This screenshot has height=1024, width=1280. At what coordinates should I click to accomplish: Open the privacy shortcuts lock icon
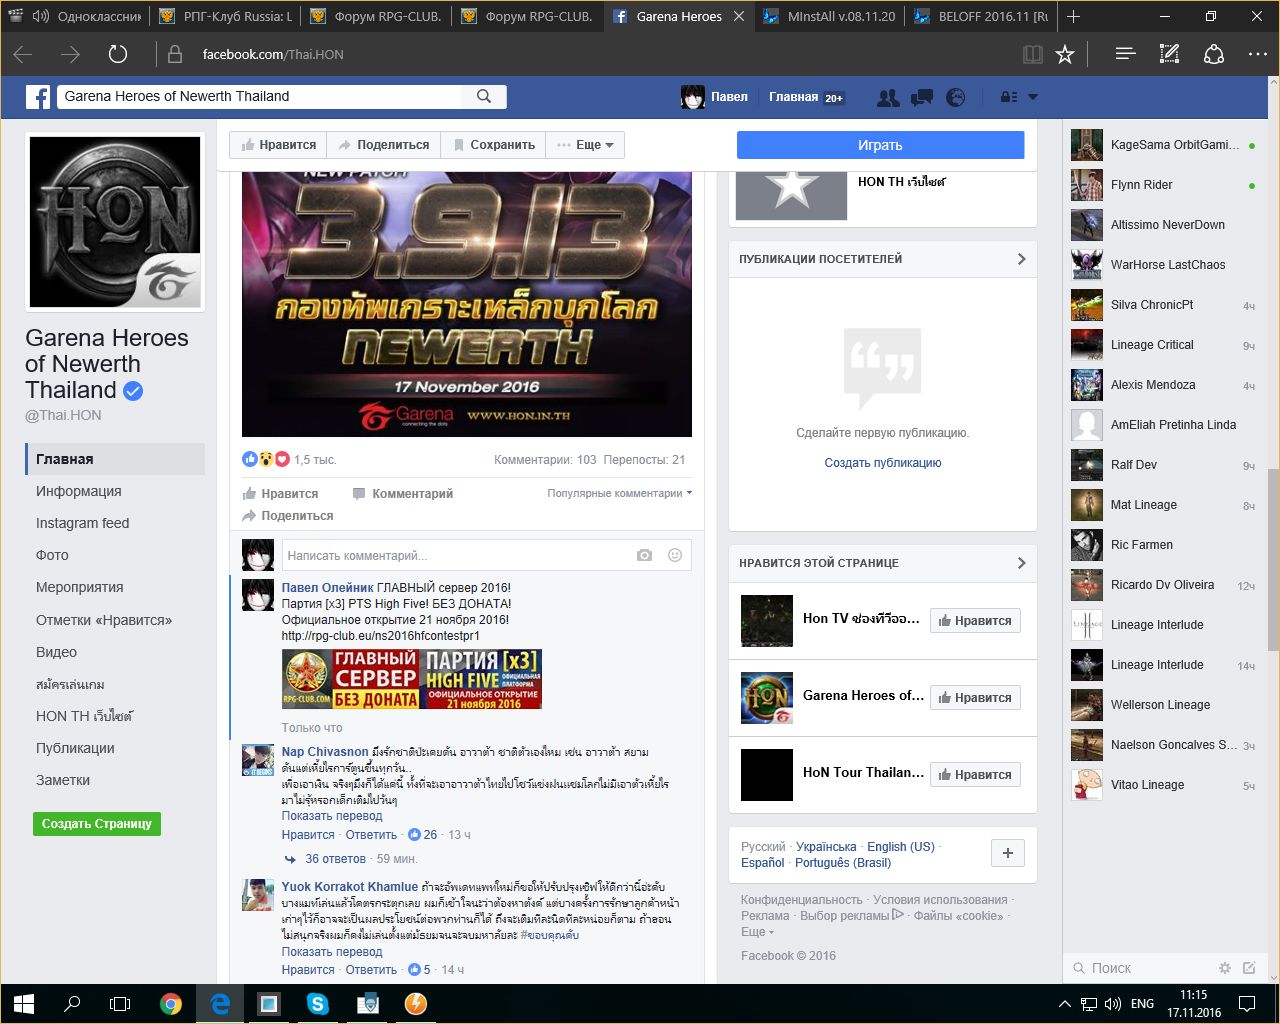pos(1009,97)
